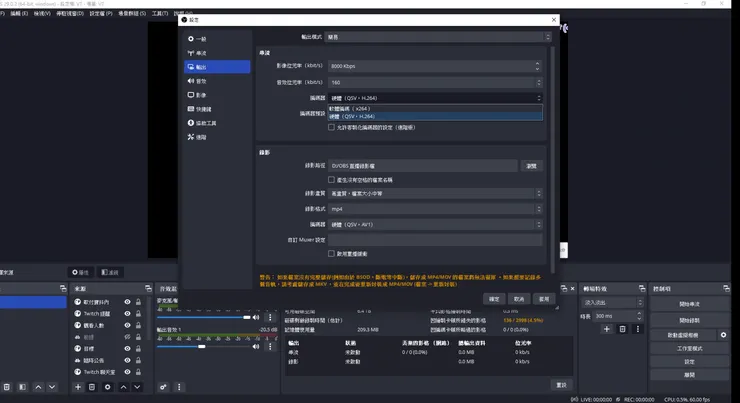The height and width of the screenshot is (403, 740).
Task: Choose software x264 encoder option
Action: pyautogui.click(x=435, y=109)
